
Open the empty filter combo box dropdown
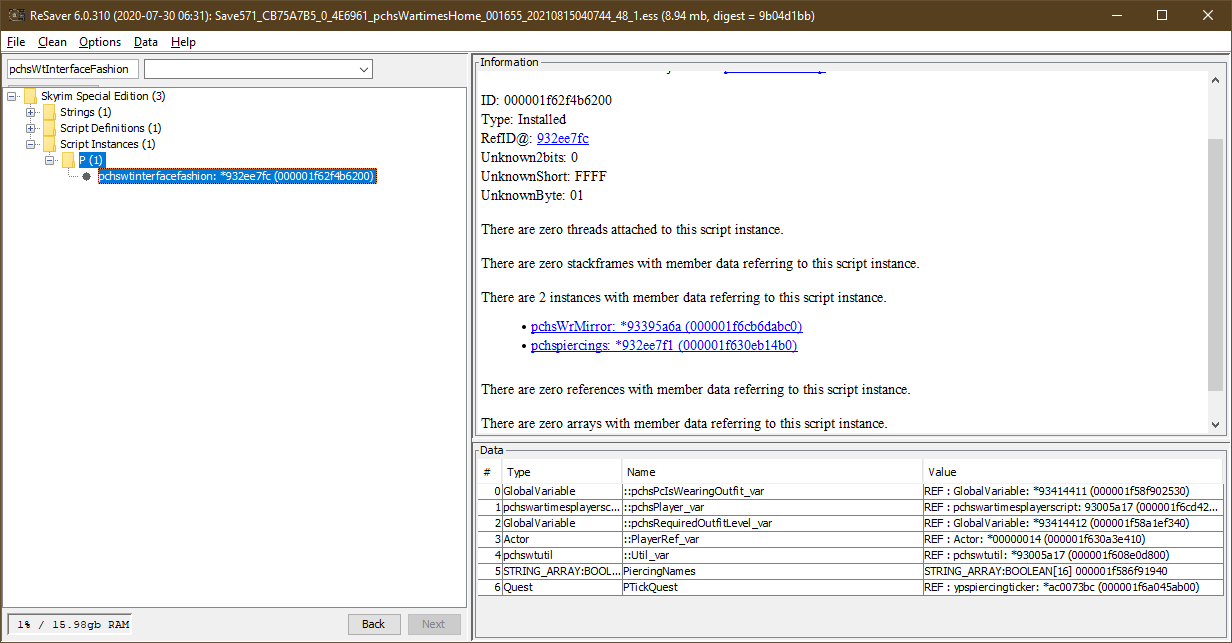tap(362, 69)
